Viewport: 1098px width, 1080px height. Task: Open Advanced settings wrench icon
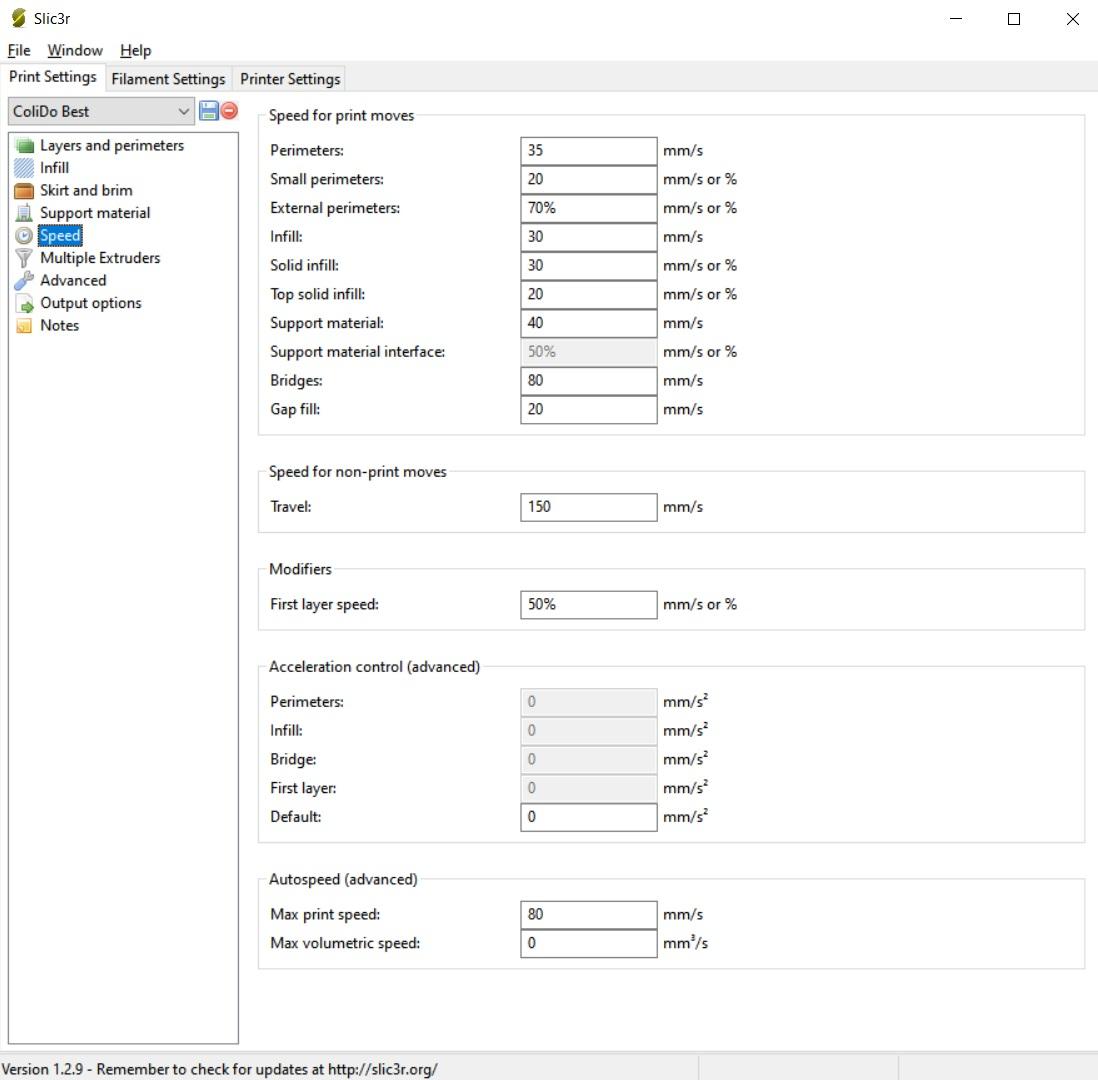(24, 281)
